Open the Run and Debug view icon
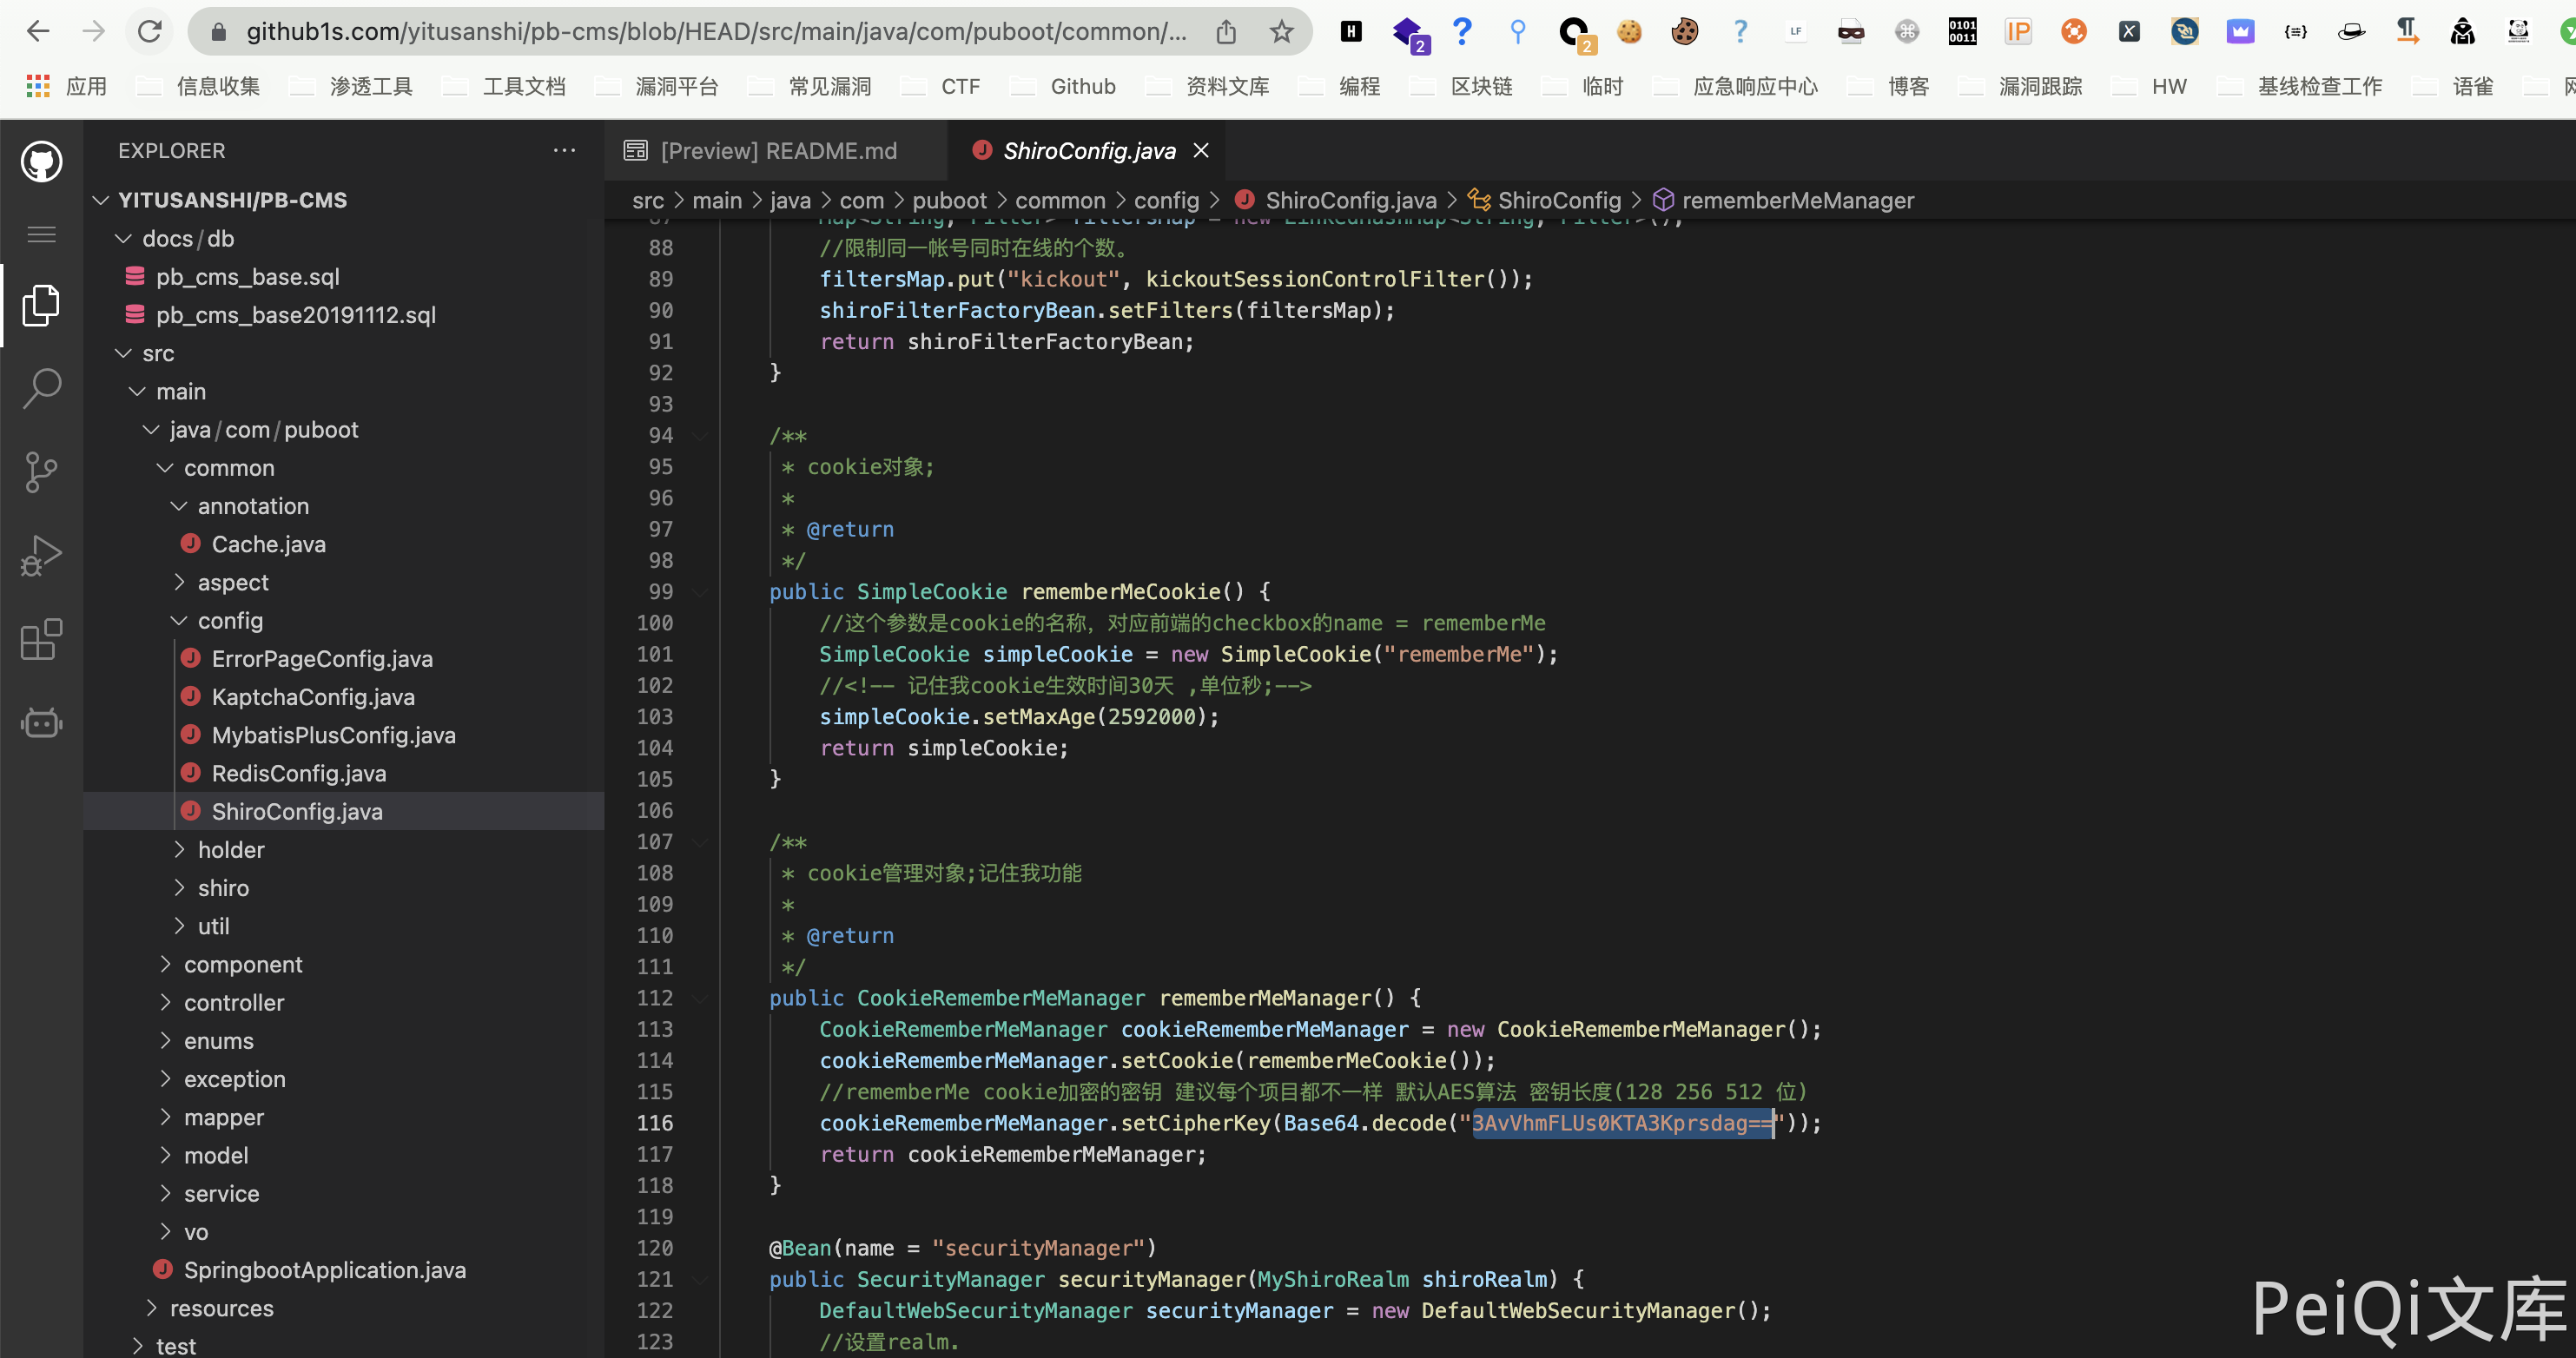This screenshot has width=2576, height=1358. tap(41, 556)
